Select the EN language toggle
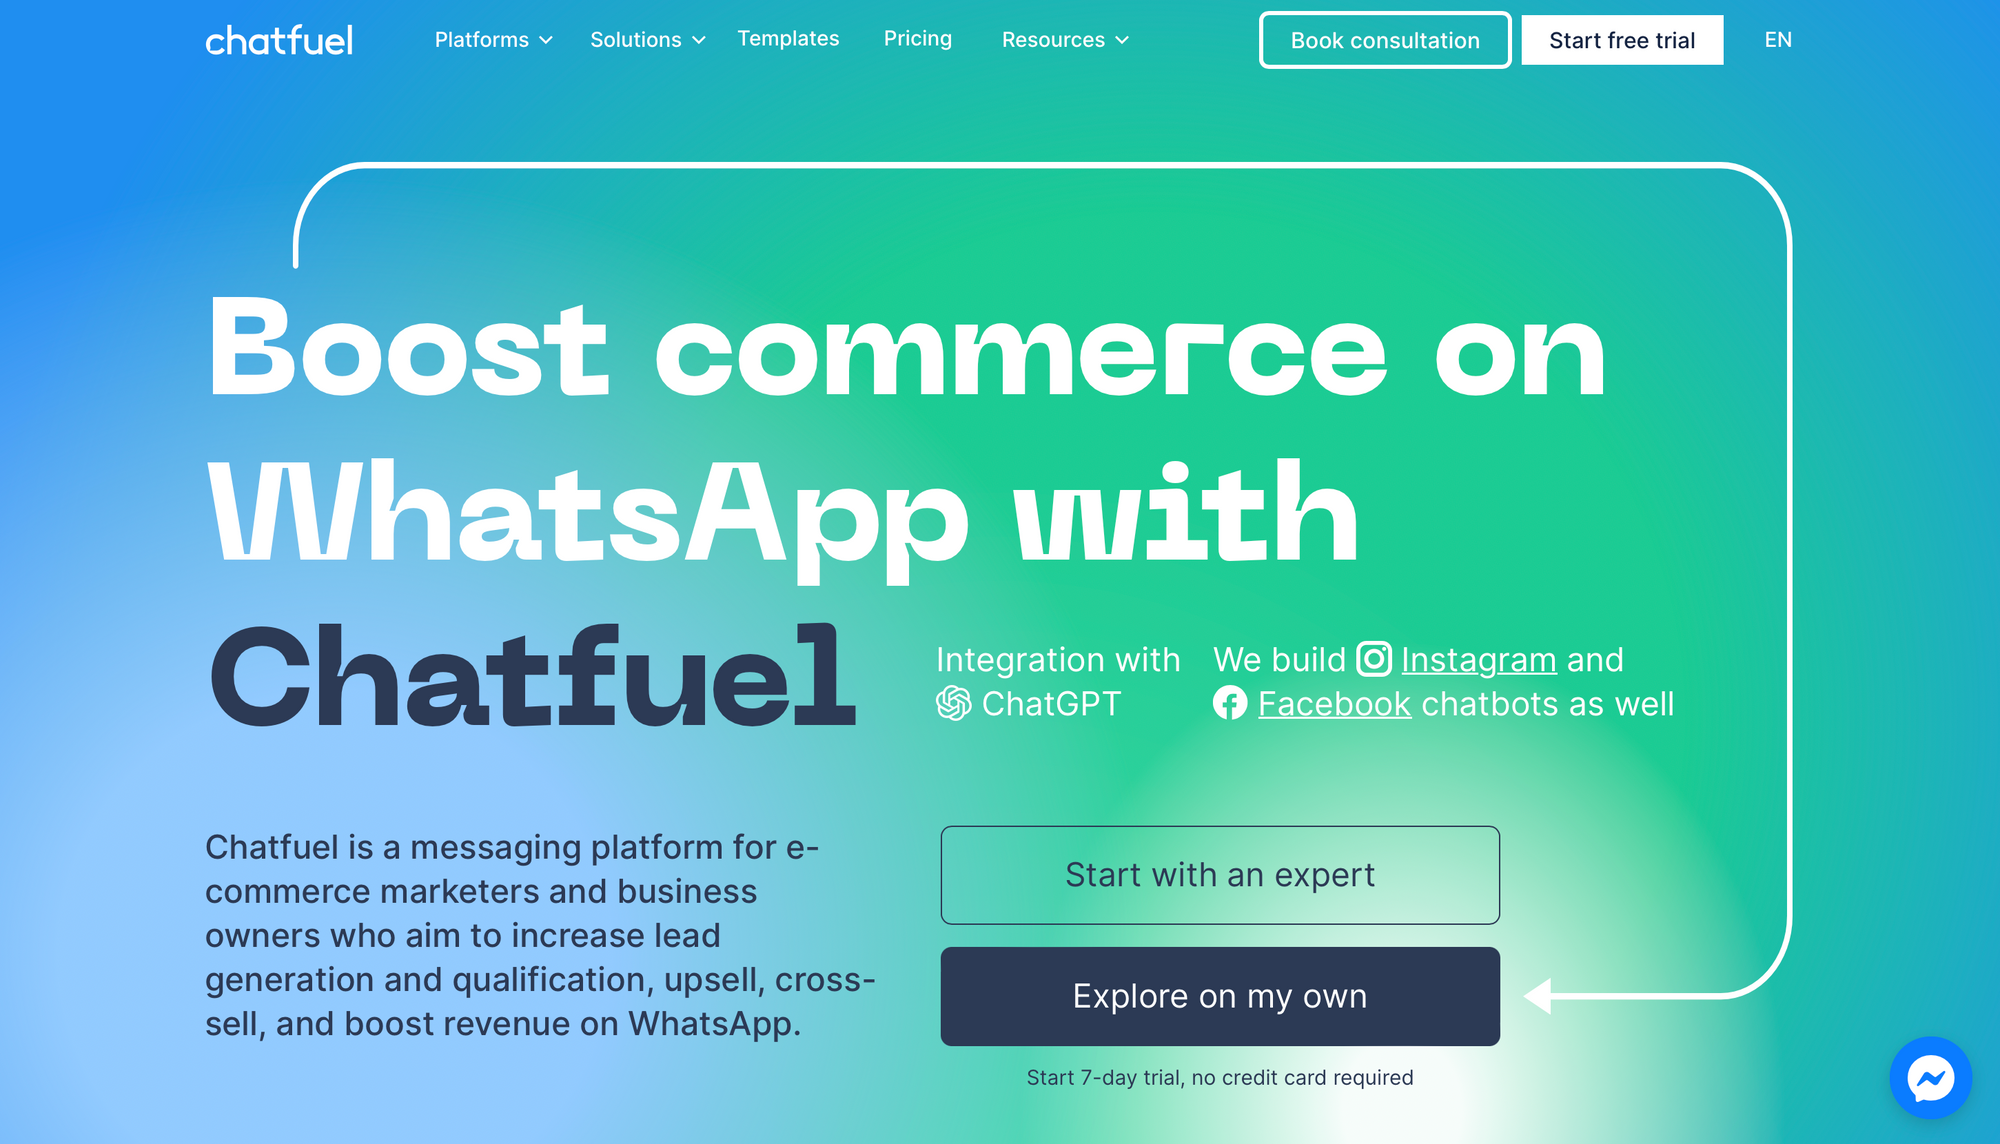The image size is (2000, 1144). [1777, 40]
